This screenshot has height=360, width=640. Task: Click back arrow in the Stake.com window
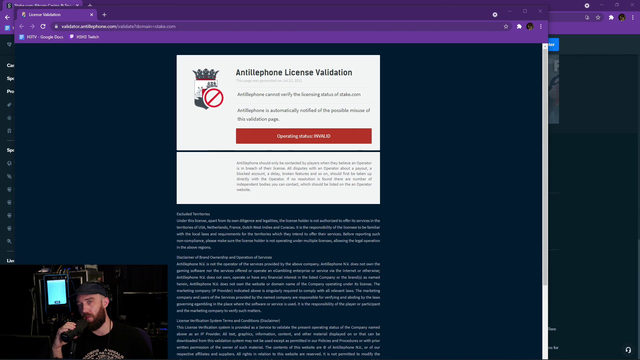coord(7,18)
